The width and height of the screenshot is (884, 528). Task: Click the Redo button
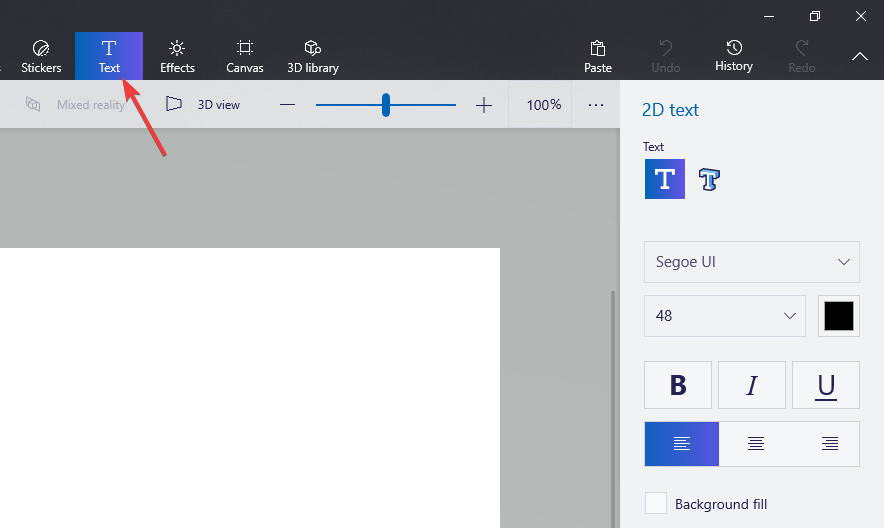[x=802, y=56]
